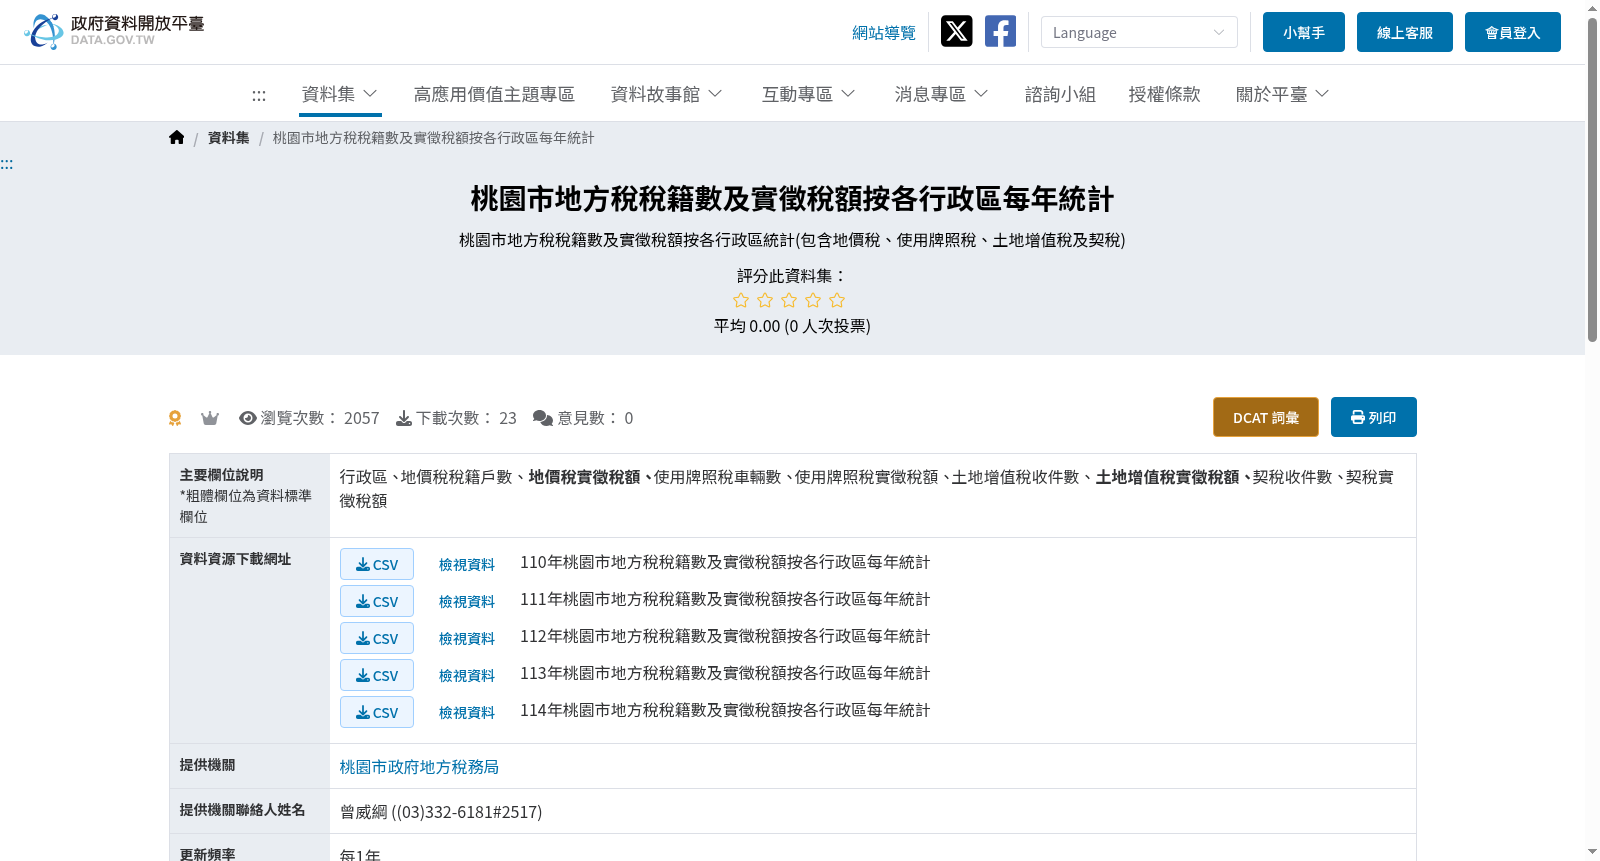Open the X (Twitter) social icon
1600x861 pixels.
point(957,31)
